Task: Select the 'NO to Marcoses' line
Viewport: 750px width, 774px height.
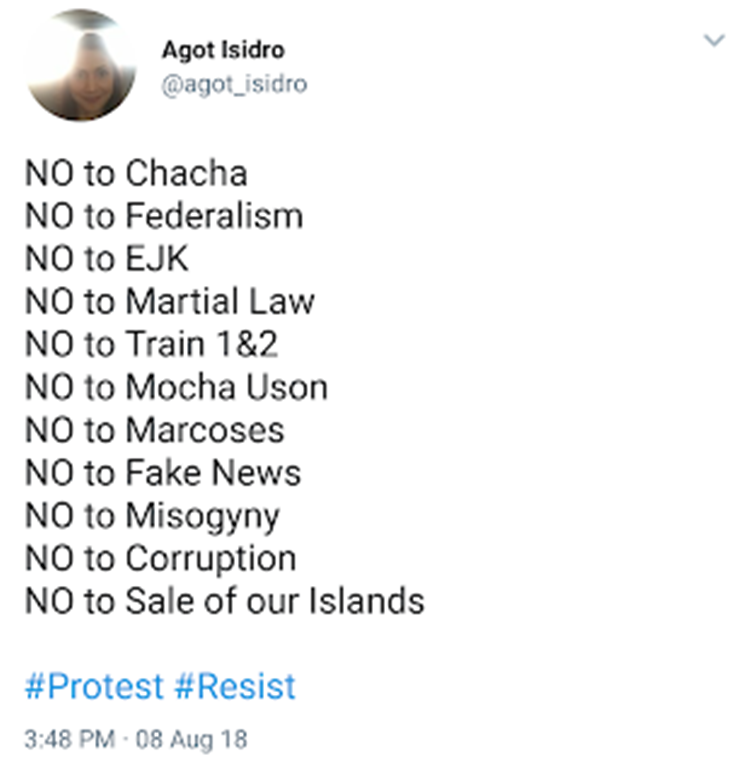Action: pos(154,430)
